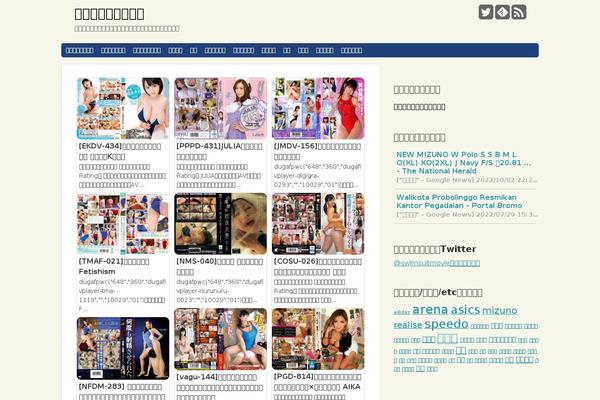
Task: Click the sidebar heading ending in Twitter
Action: pyautogui.click(x=435, y=249)
